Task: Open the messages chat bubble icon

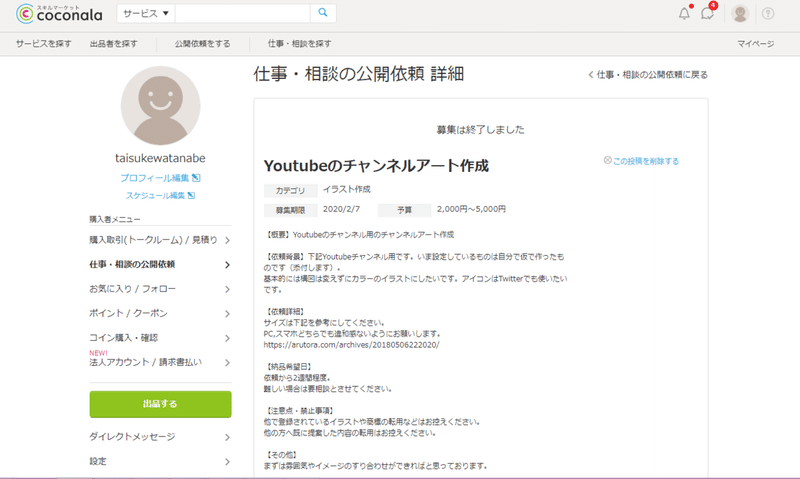Action: pos(707,14)
